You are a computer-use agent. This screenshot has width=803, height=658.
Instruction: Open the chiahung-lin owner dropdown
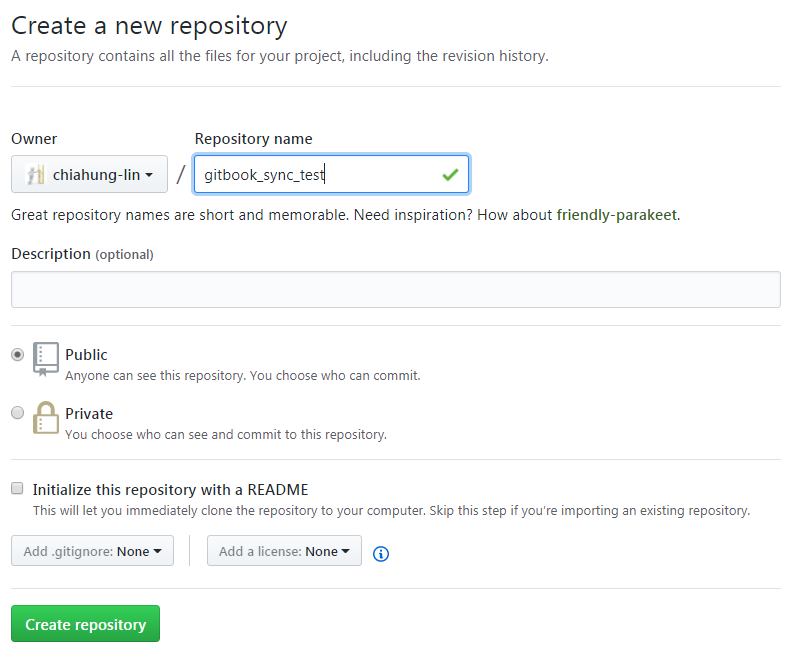90,175
